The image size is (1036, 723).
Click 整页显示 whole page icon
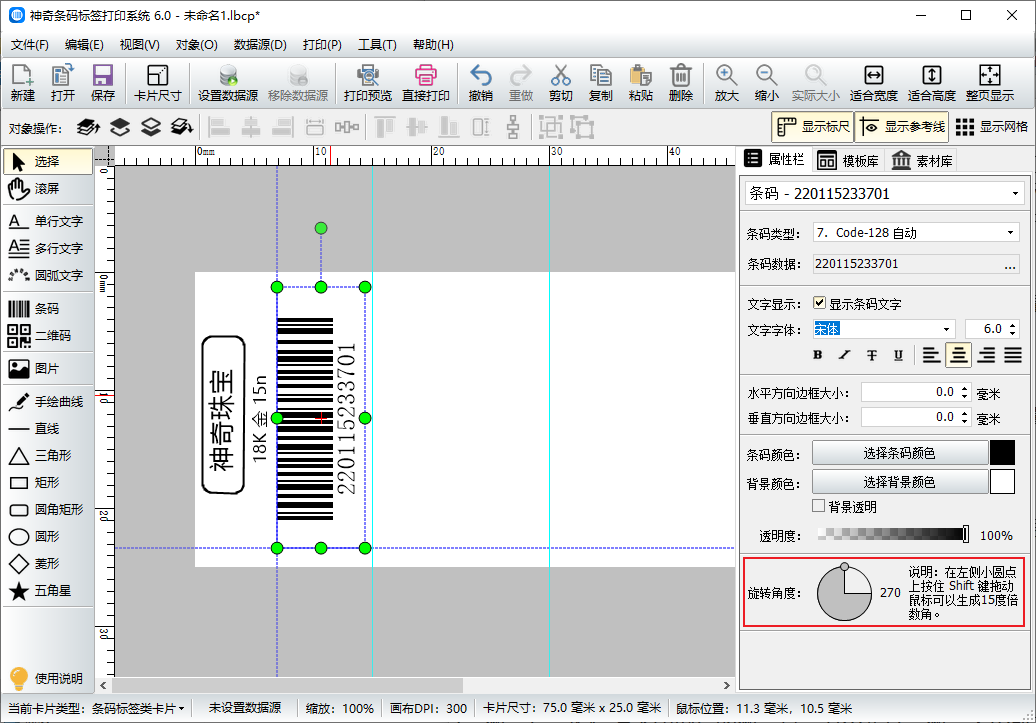coord(990,83)
